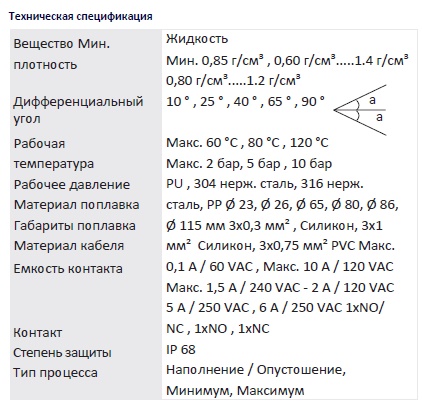Image resolution: width=422 pixels, height=404 pixels.
Task: Select the 'Габариты поплавка' label
Action: (75, 226)
